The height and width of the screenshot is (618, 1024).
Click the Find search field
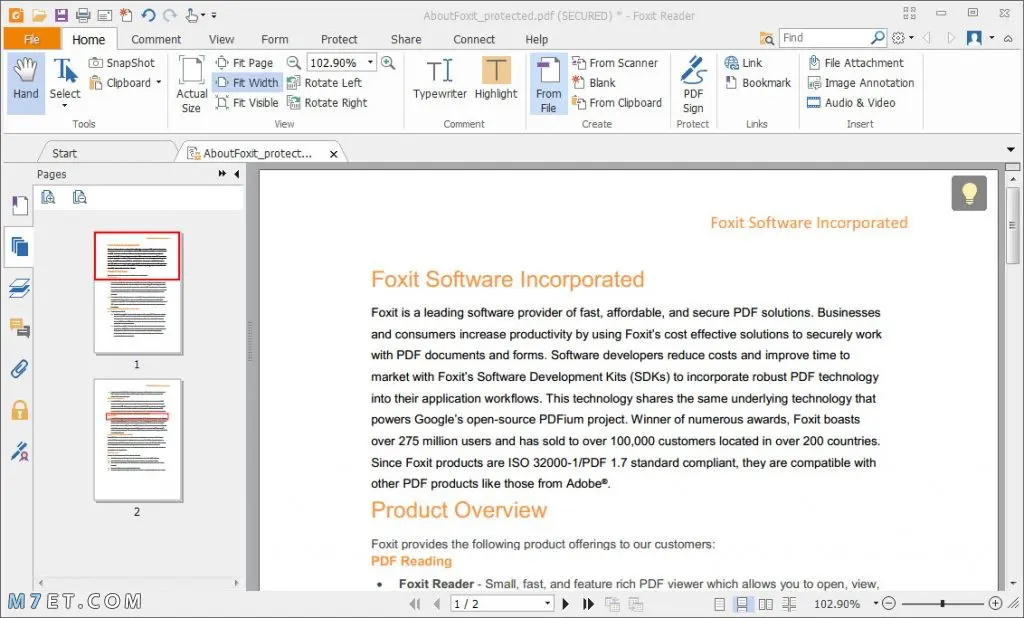[825, 38]
